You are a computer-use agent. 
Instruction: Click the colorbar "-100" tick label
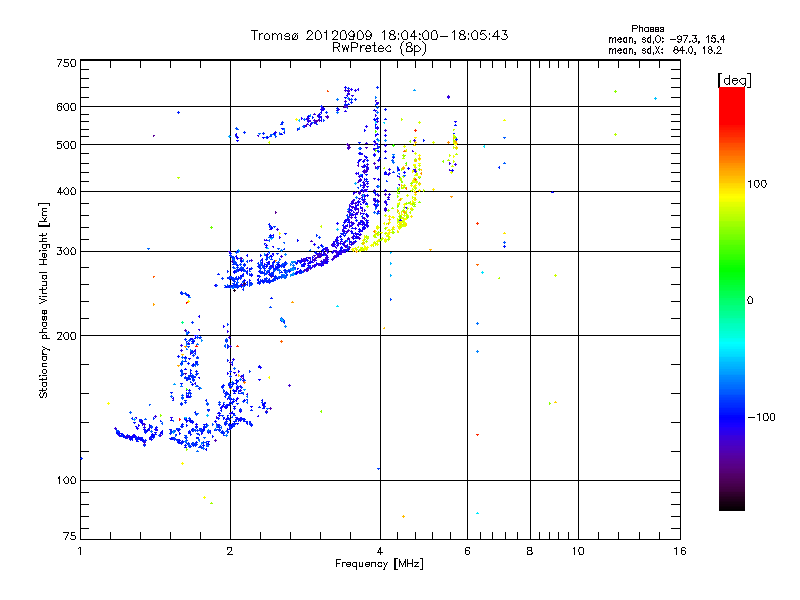(761, 417)
